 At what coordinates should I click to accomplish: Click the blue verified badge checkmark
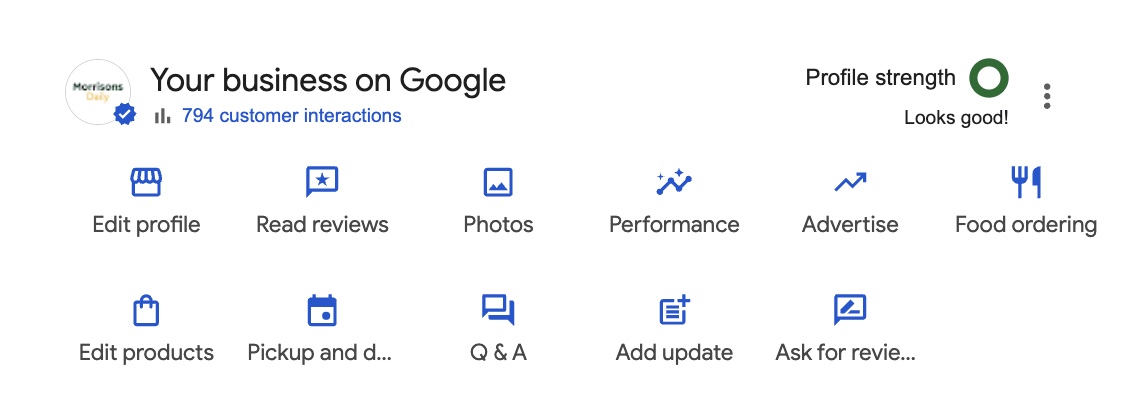[125, 115]
